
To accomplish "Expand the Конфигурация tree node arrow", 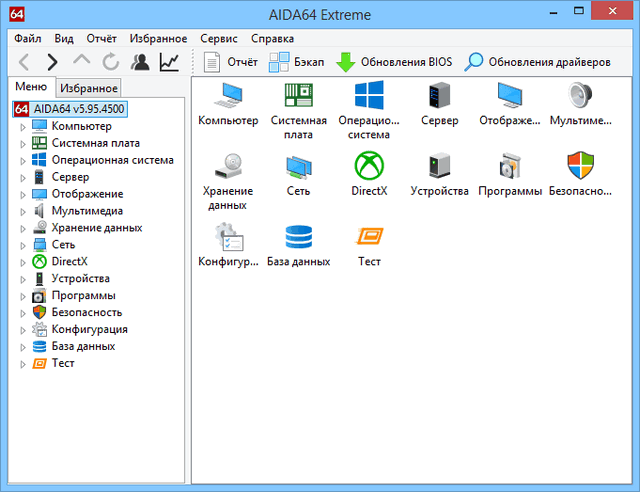I will click(23, 330).
